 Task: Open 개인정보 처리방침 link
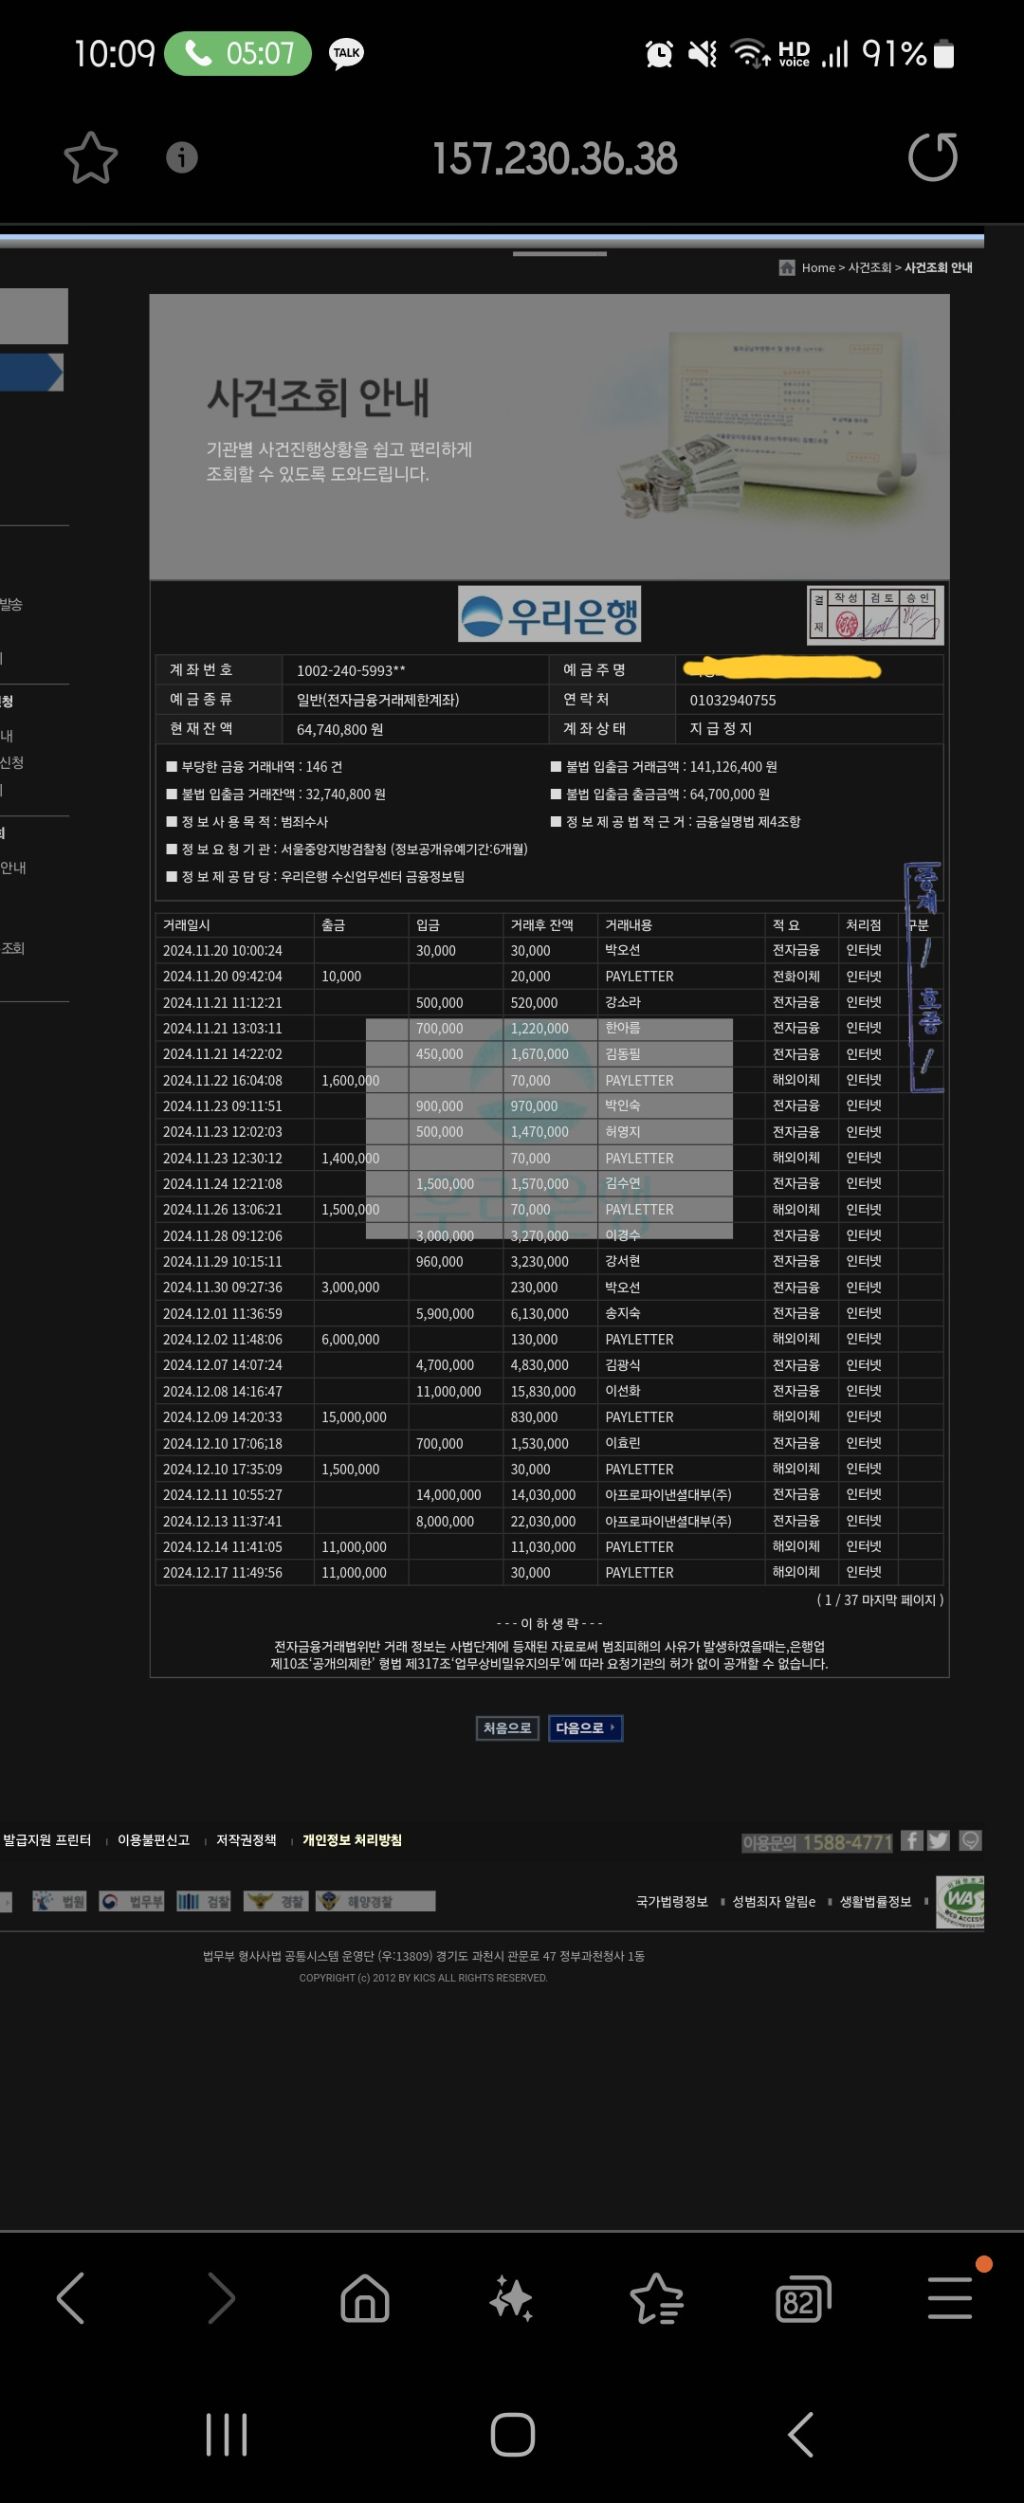[x=352, y=1840]
